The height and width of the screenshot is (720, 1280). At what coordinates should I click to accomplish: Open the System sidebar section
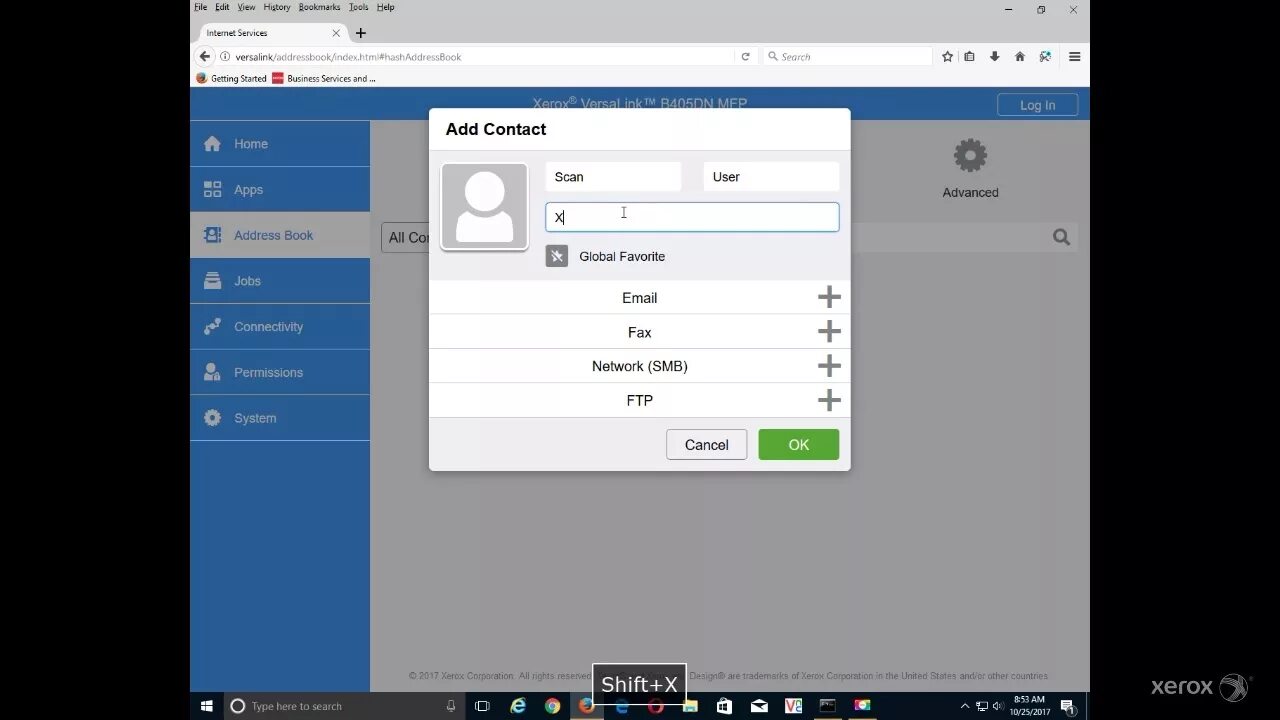(x=280, y=418)
